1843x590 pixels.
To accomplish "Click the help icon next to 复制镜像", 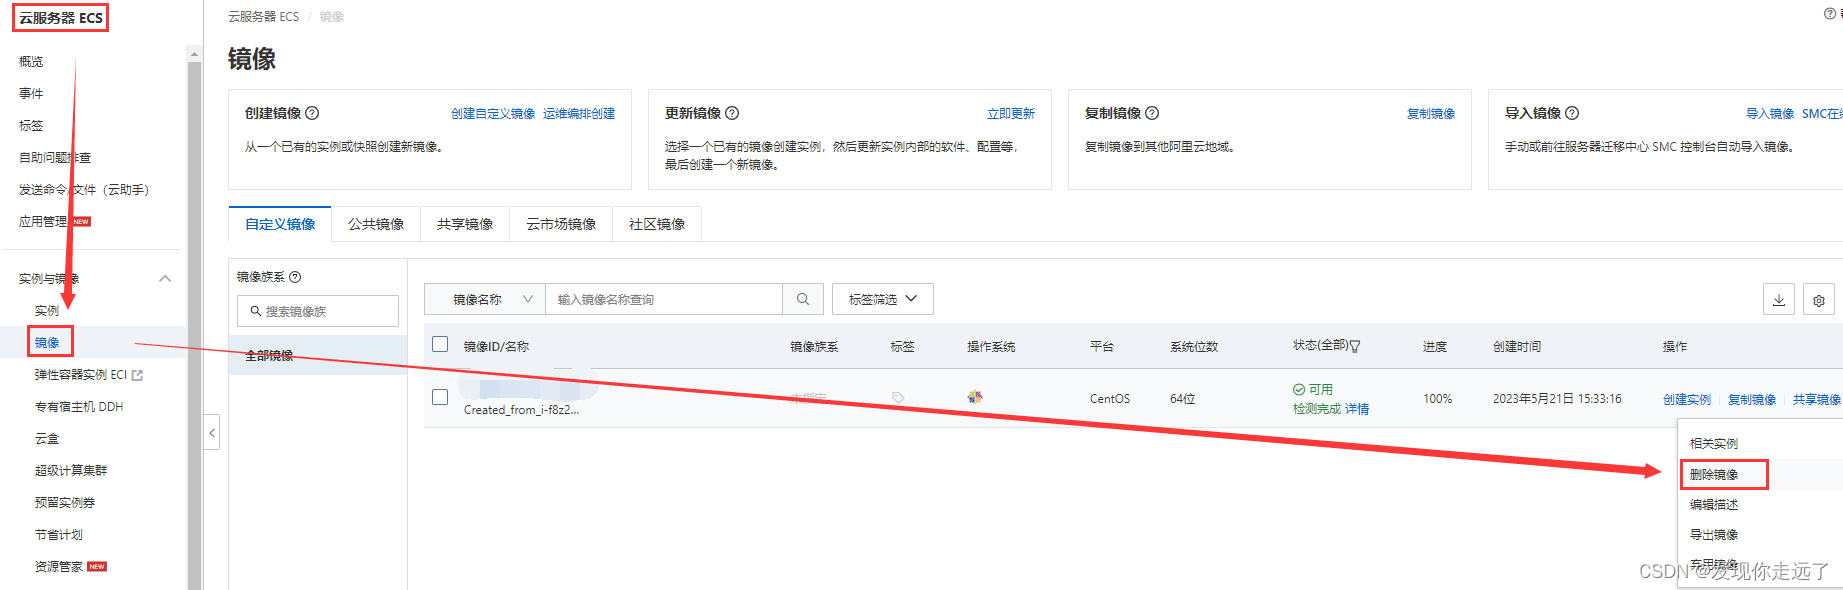I will click(x=1152, y=113).
